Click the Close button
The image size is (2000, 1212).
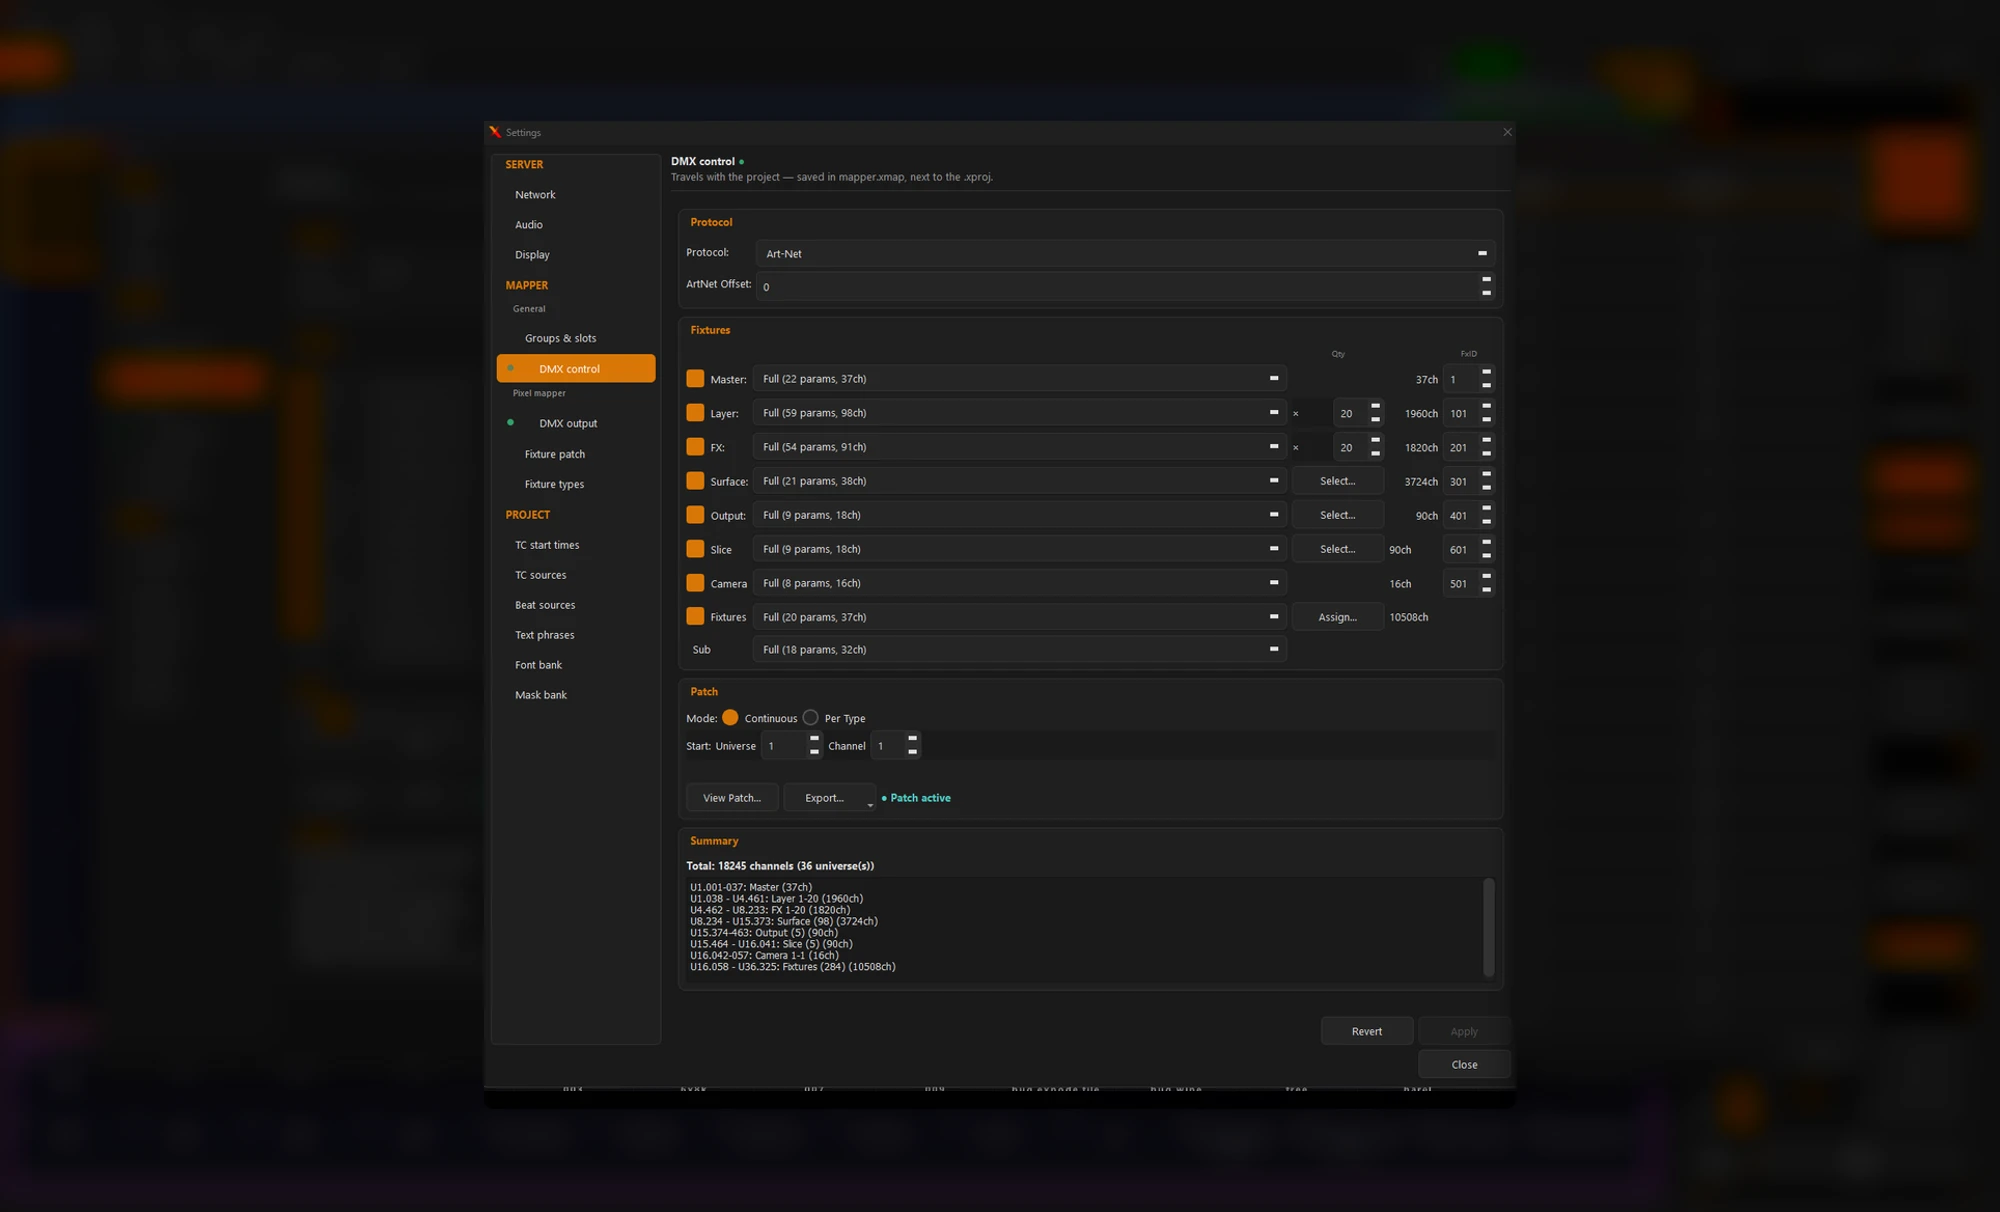tap(1464, 1064)
